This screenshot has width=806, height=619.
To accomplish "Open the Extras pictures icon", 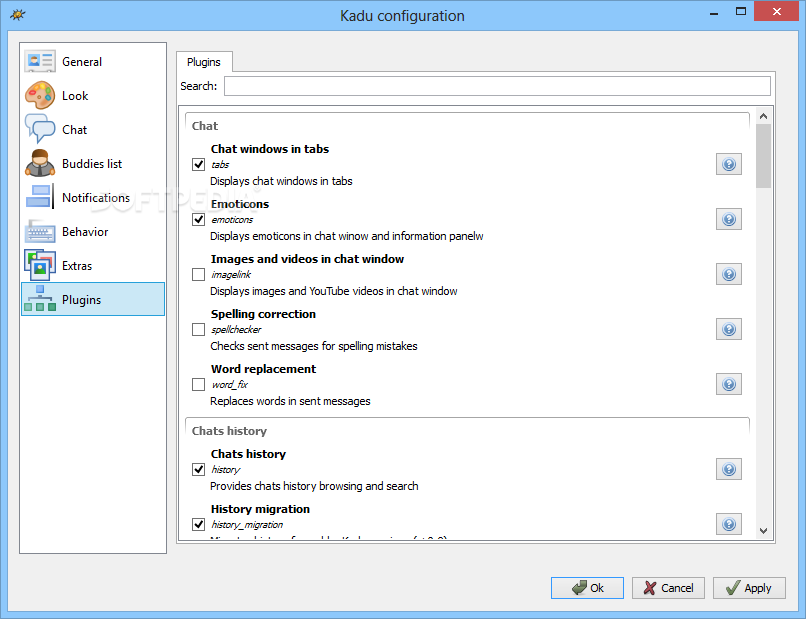I will [40, 265].
